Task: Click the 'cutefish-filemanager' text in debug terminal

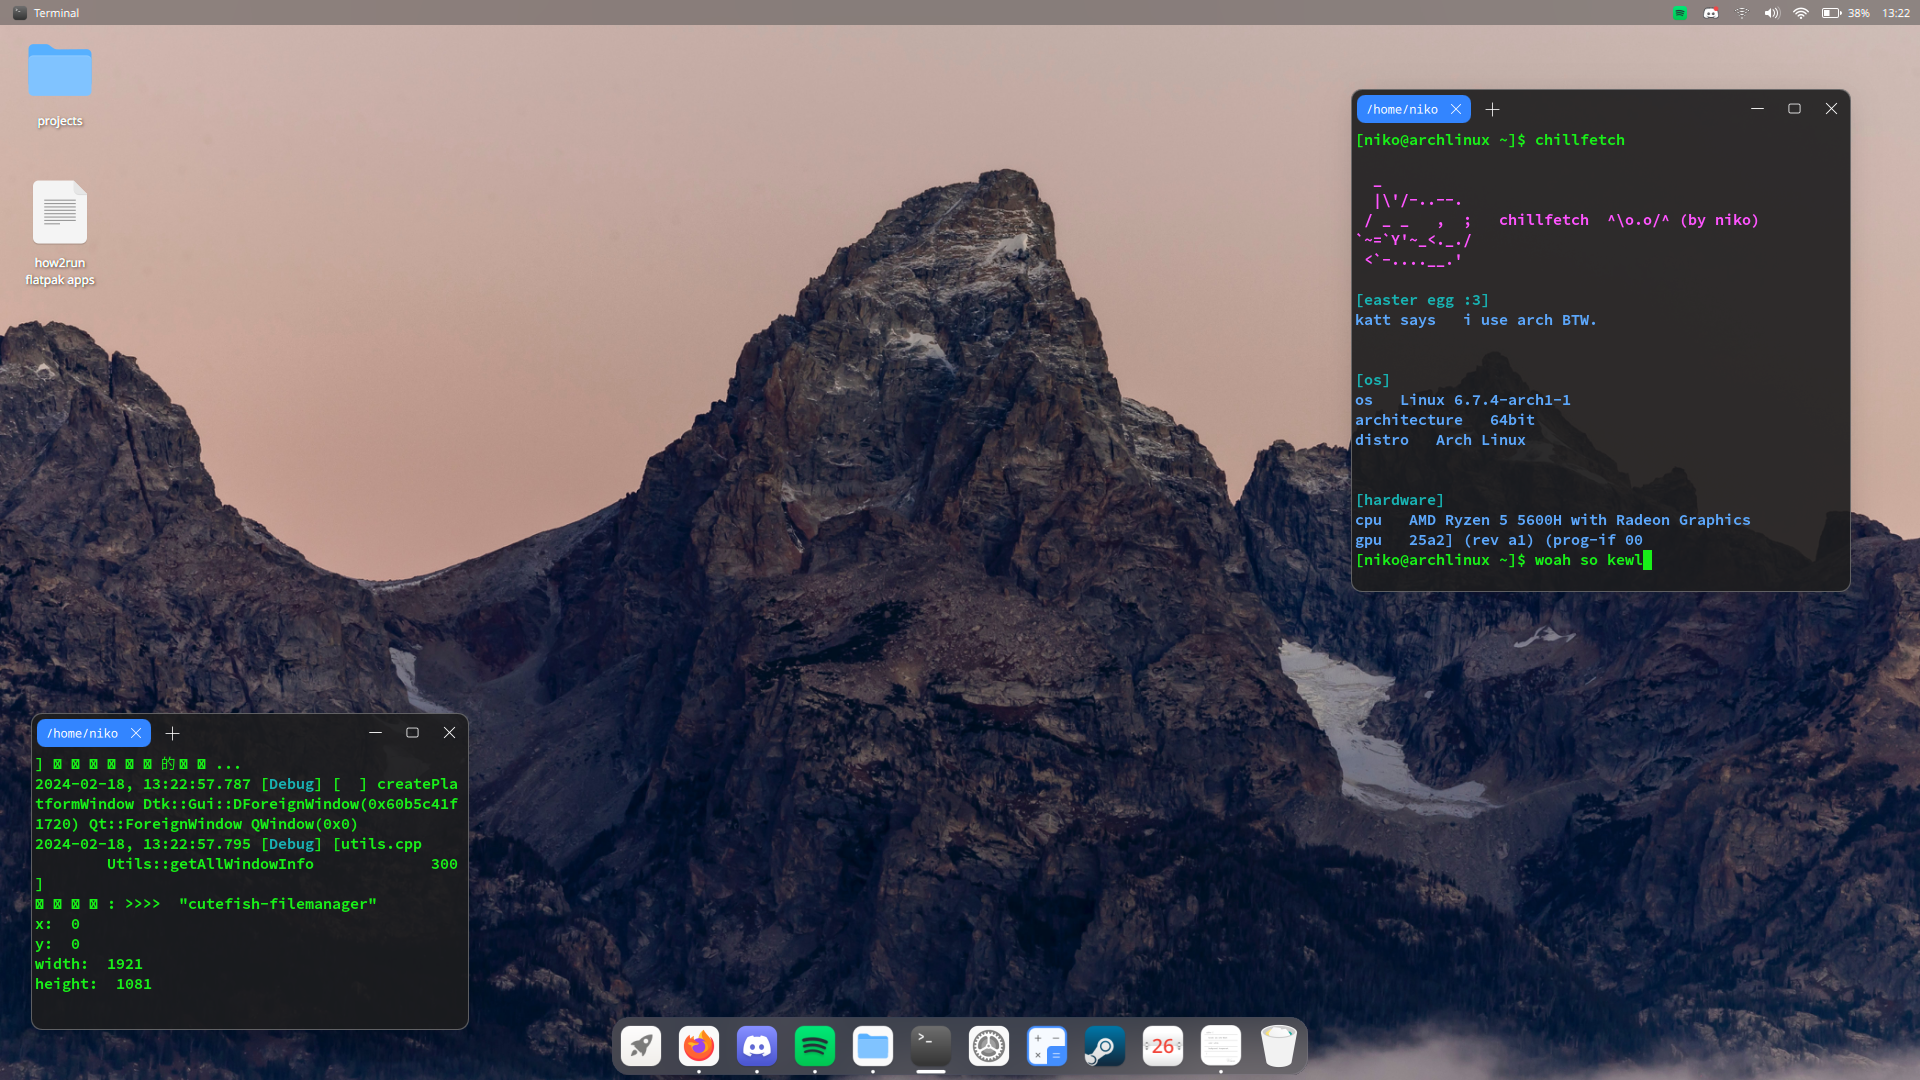Action: (x=278, y=904)
